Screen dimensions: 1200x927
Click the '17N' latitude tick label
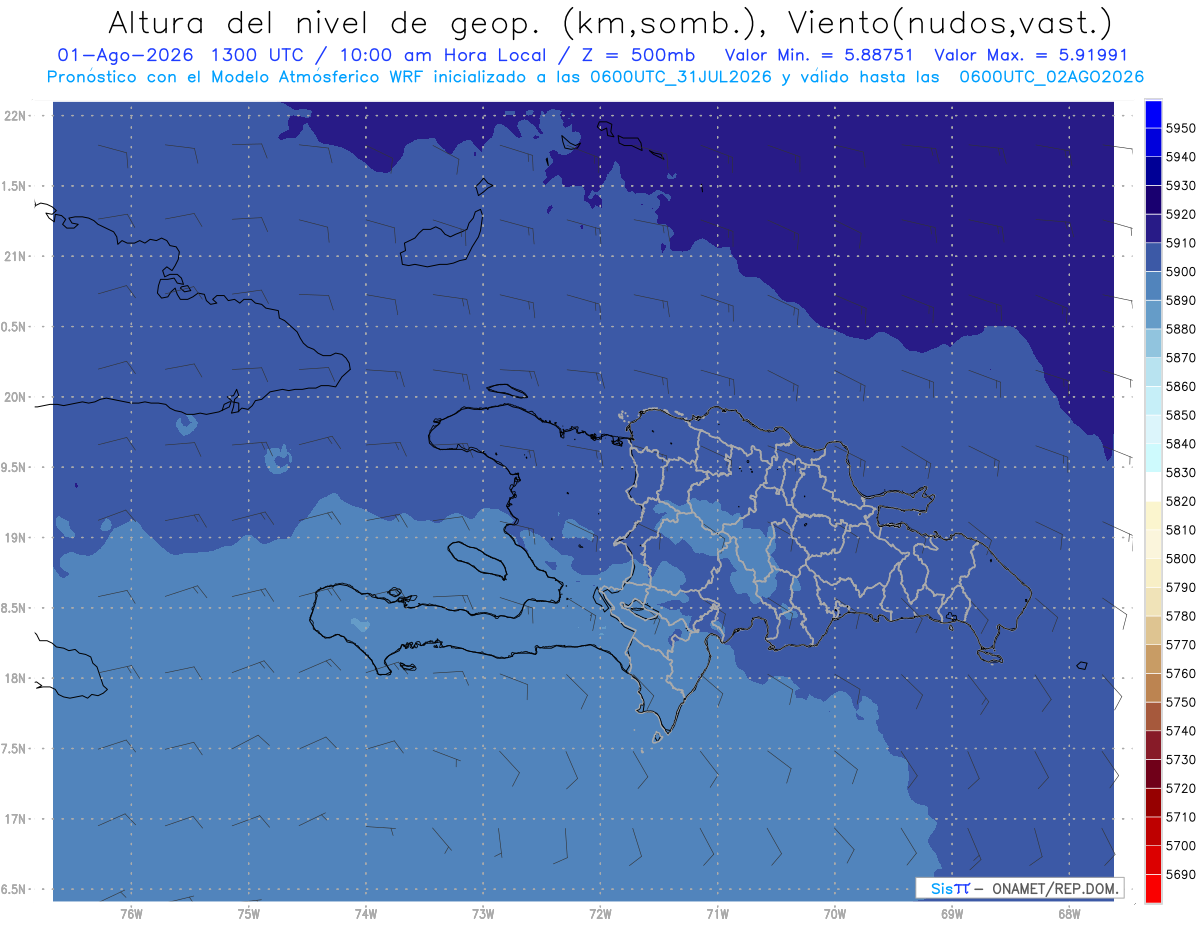click(14, 819)
